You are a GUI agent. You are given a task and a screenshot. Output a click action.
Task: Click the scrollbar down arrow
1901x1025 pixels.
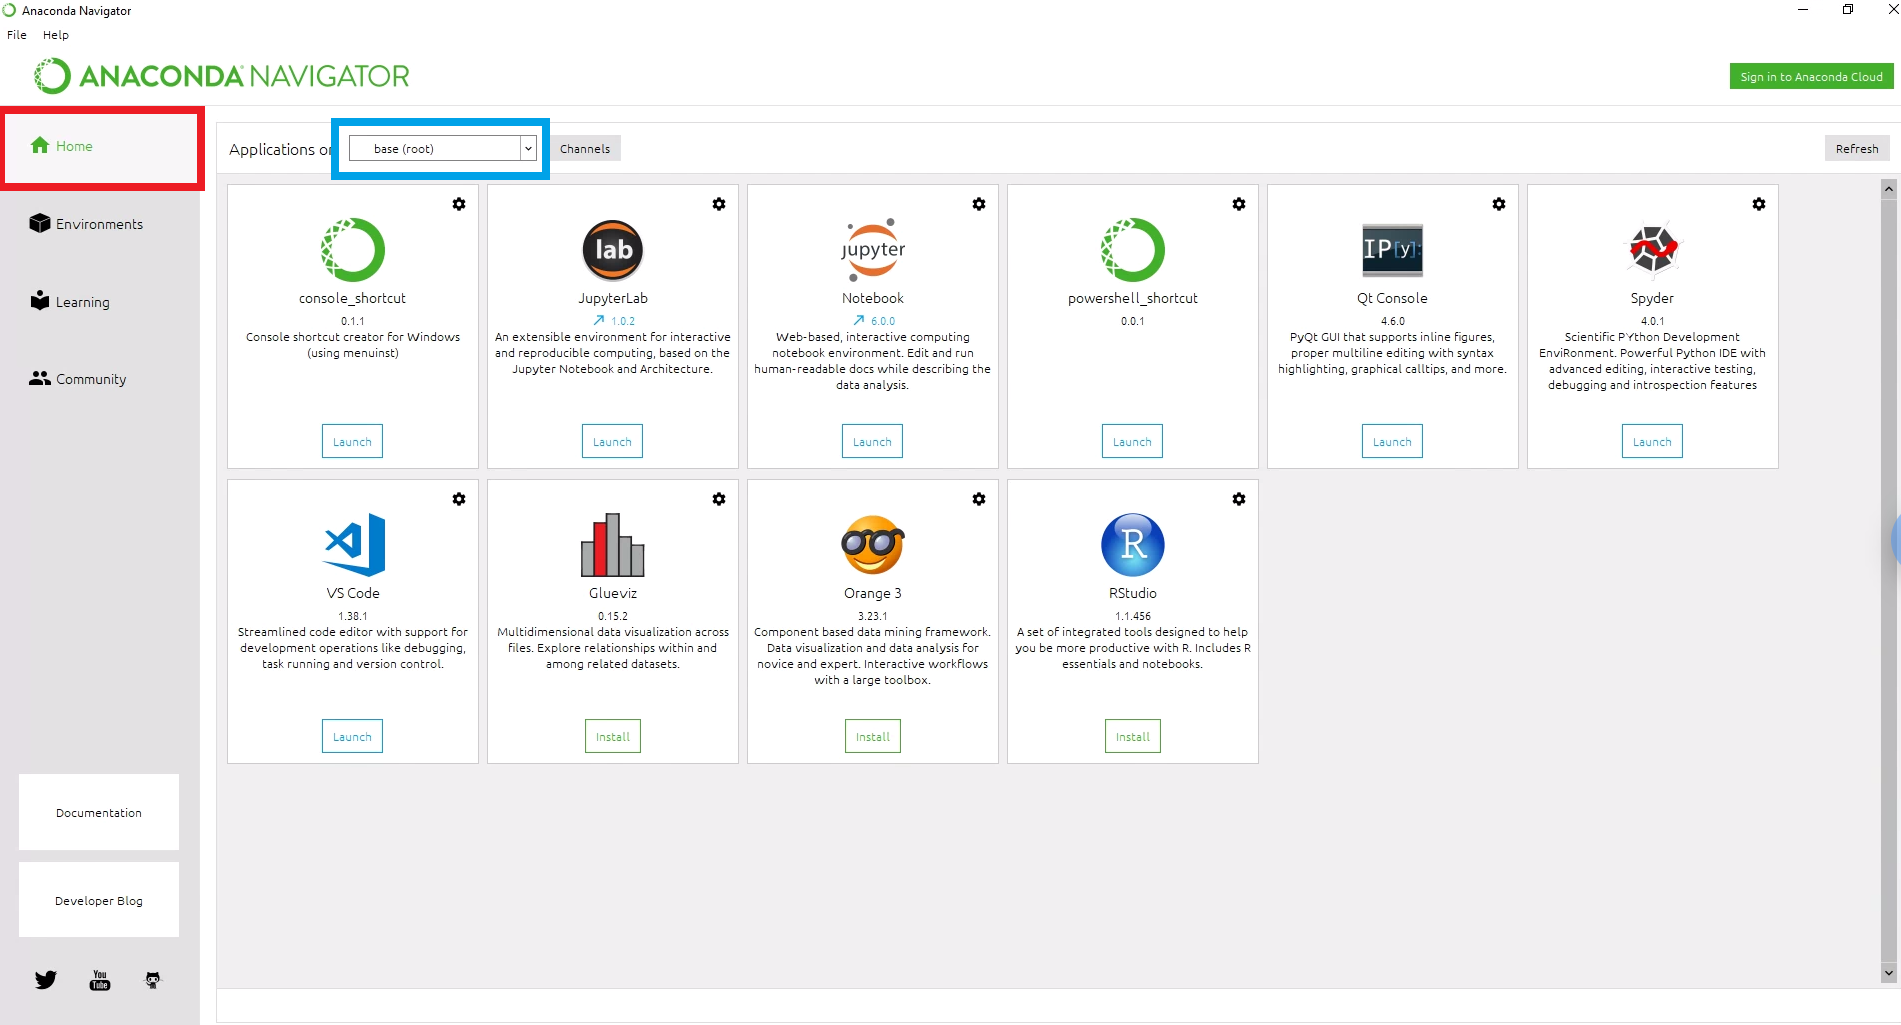(1888, 972)
